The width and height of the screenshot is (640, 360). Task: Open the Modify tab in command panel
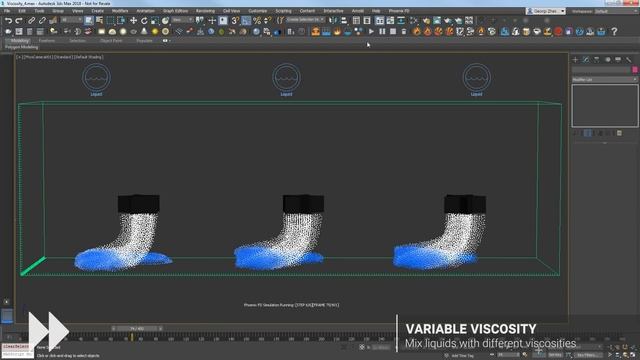click(x=586, y=60)
